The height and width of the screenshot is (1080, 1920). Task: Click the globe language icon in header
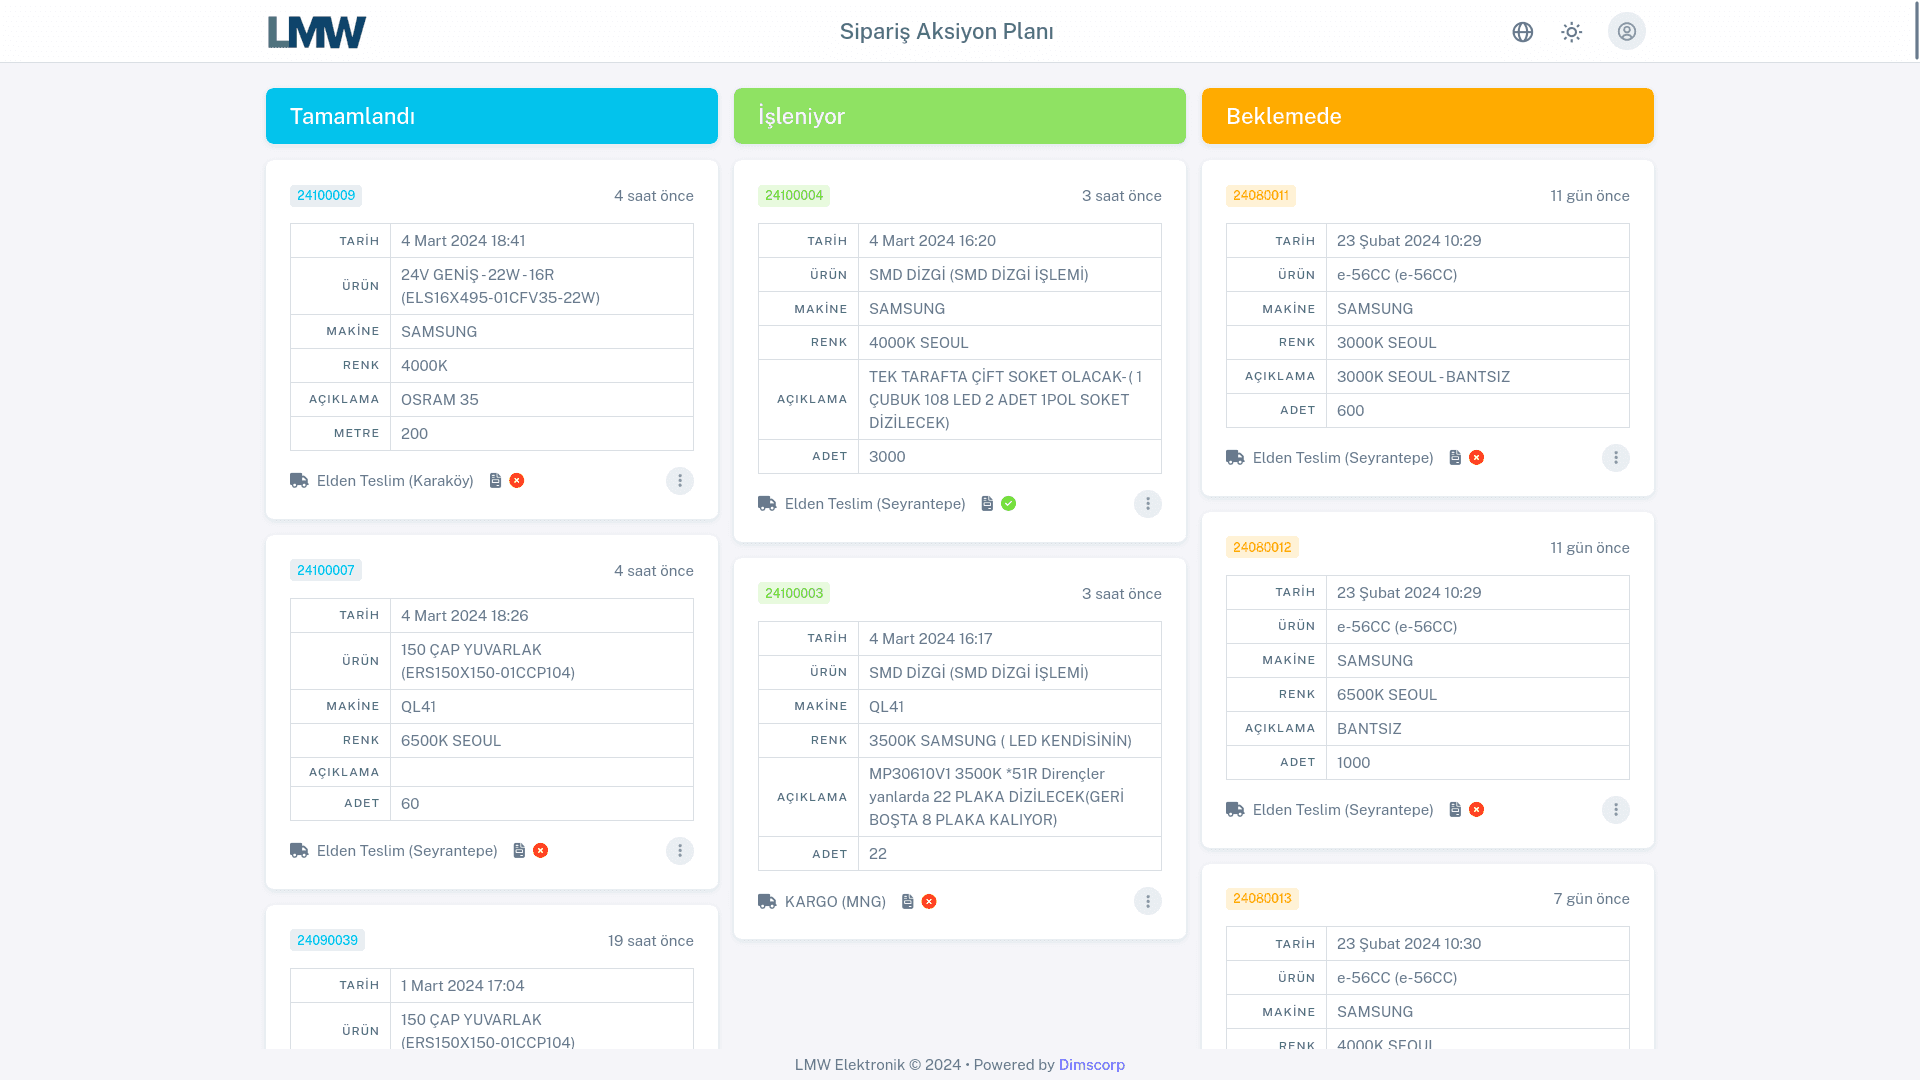click(x=1523, y=31)
